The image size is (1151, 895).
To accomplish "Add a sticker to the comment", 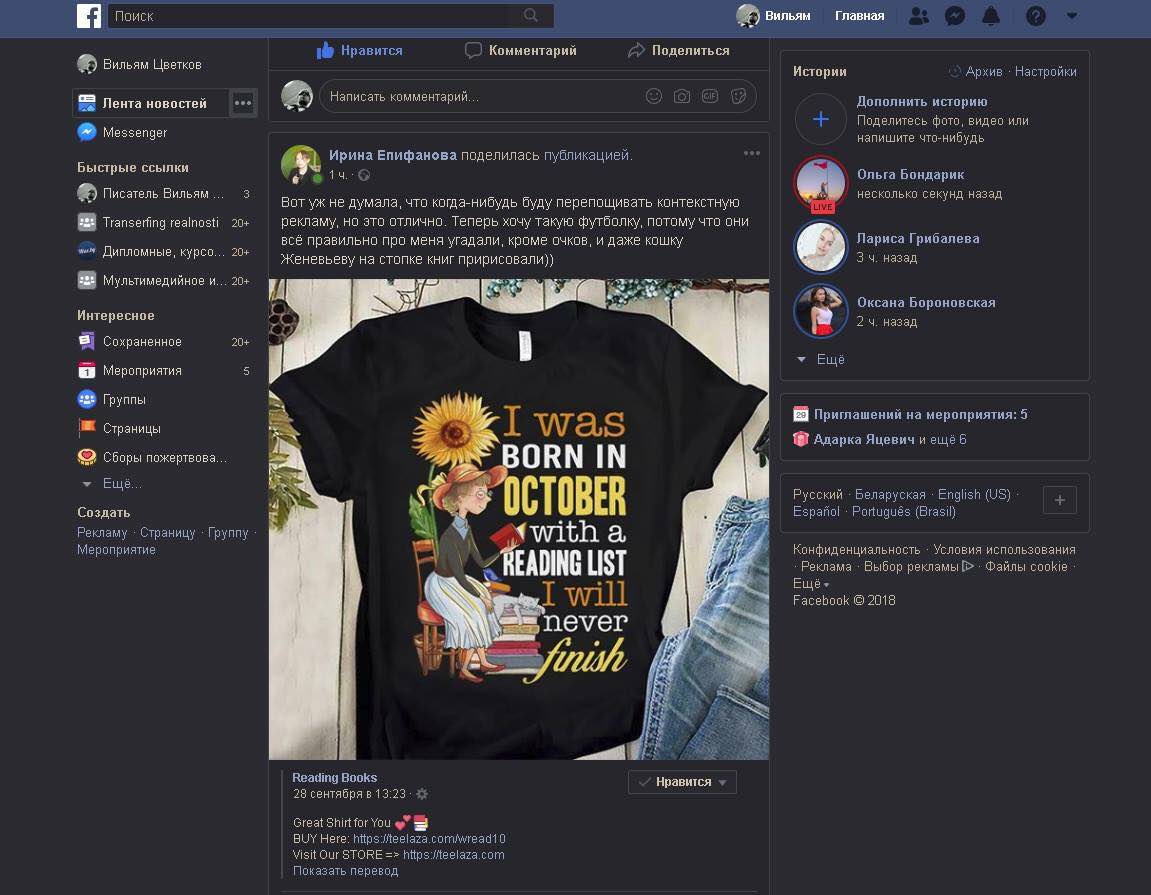I will pyautogui.click(x=738, y=96).
